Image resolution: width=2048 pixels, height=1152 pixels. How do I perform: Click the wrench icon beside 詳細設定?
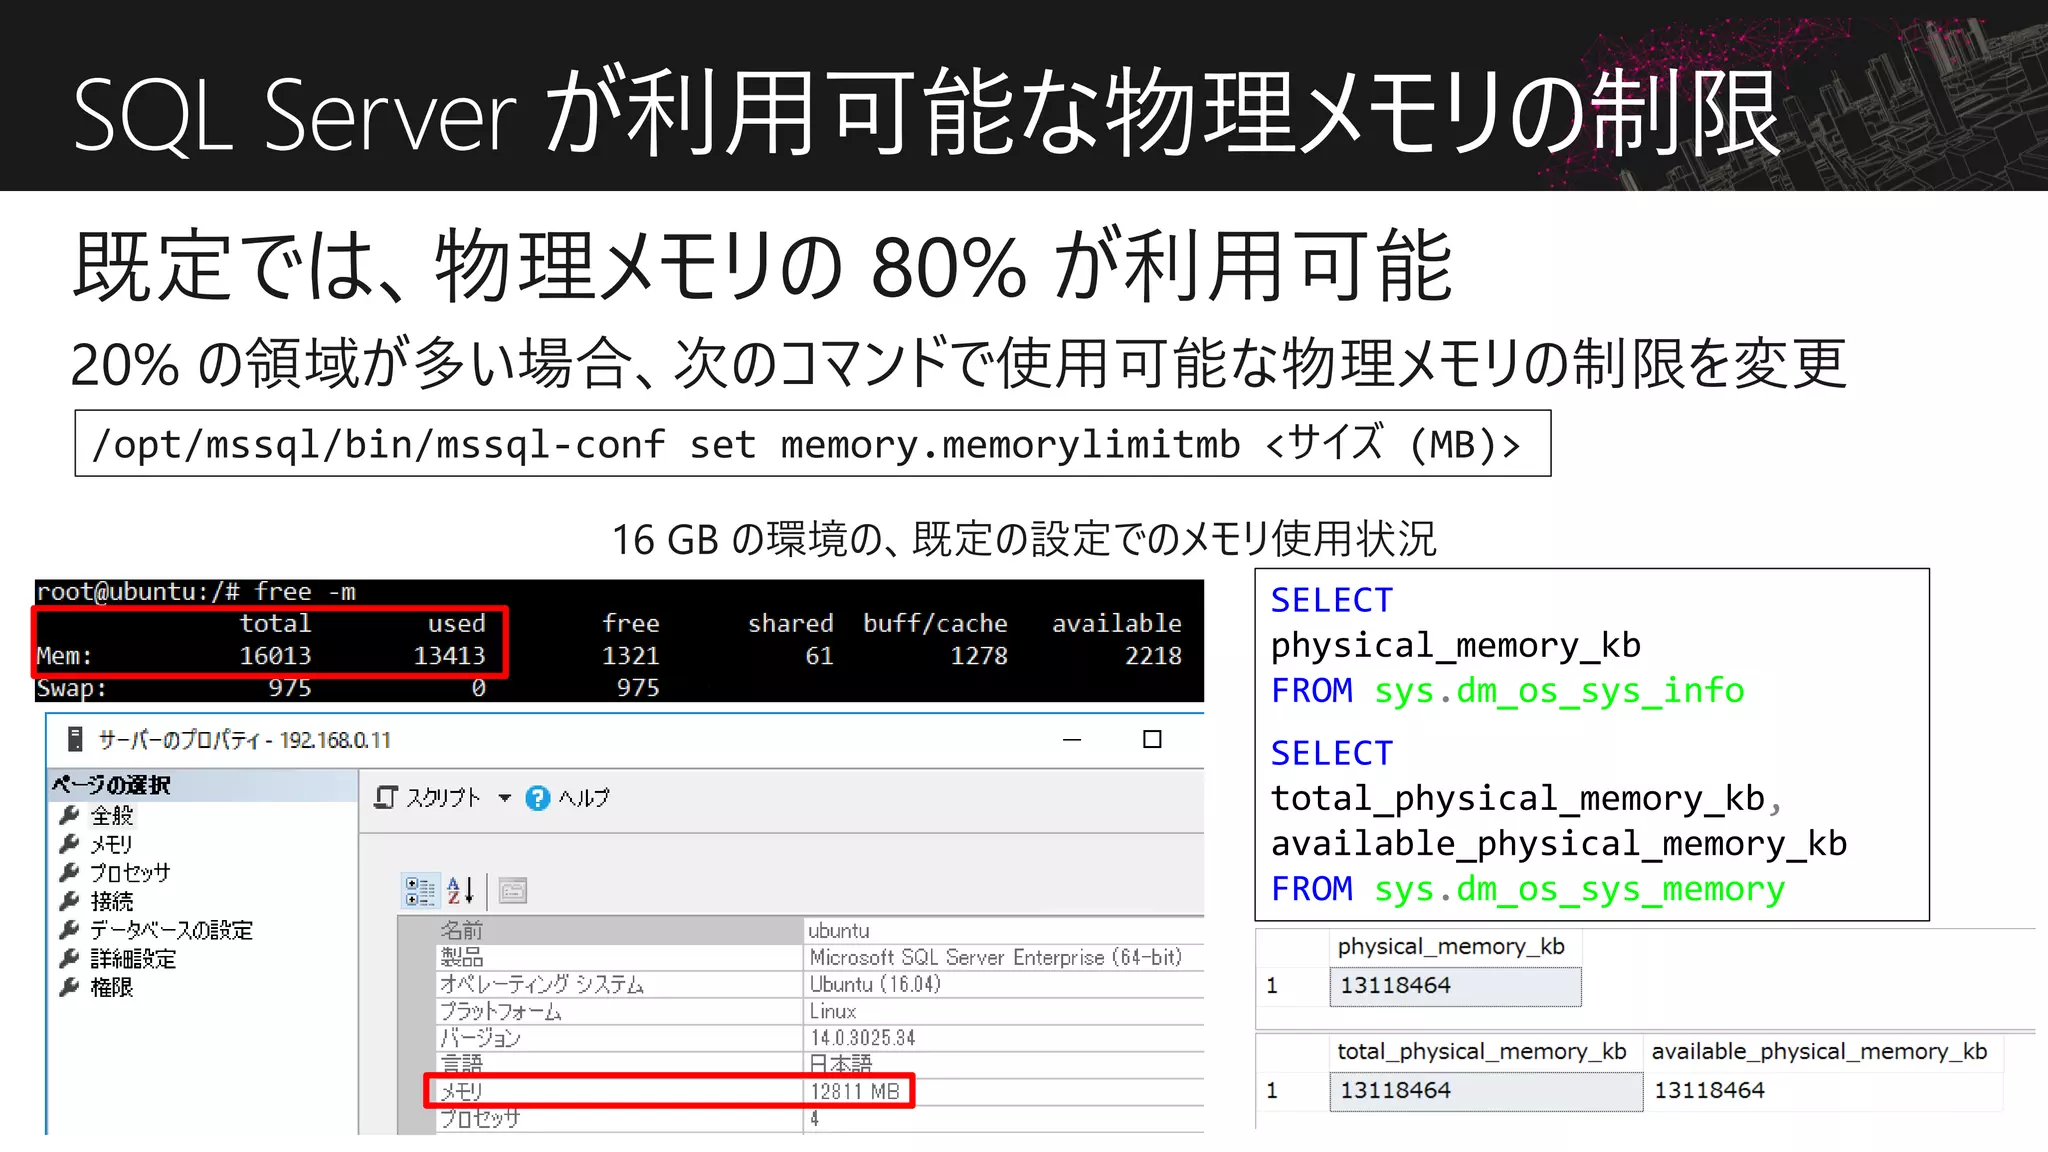coord(69,958)
